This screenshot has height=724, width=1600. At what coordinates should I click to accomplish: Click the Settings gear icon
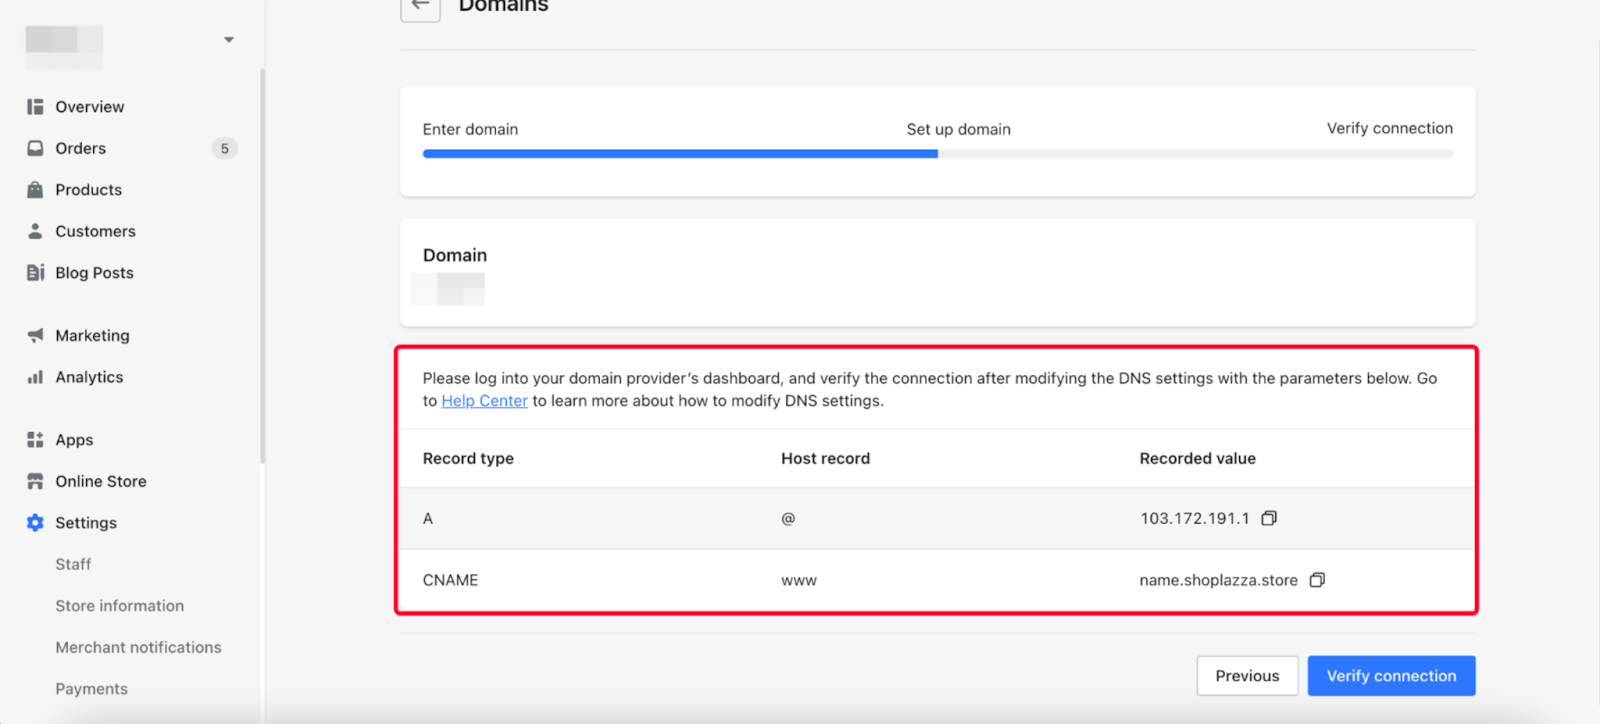[x=35, y=523]
